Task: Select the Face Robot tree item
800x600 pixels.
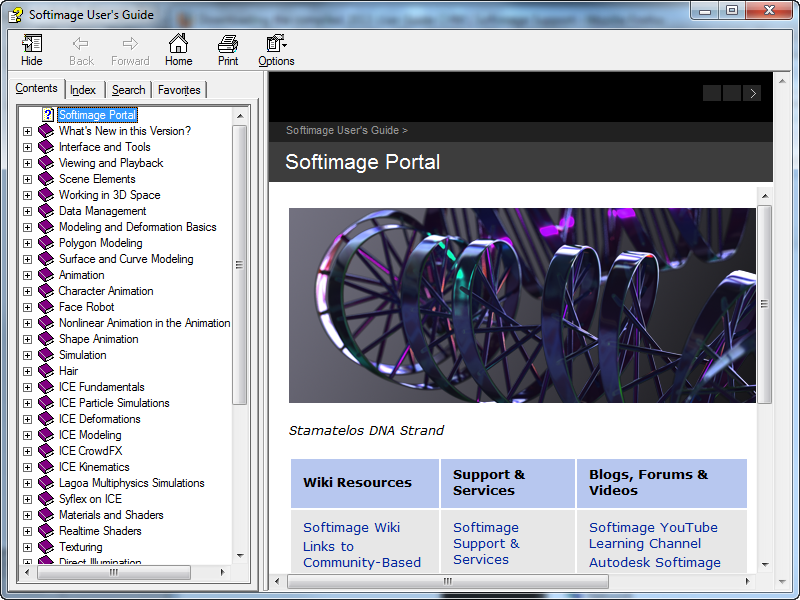Action: (x=86, y=307)
